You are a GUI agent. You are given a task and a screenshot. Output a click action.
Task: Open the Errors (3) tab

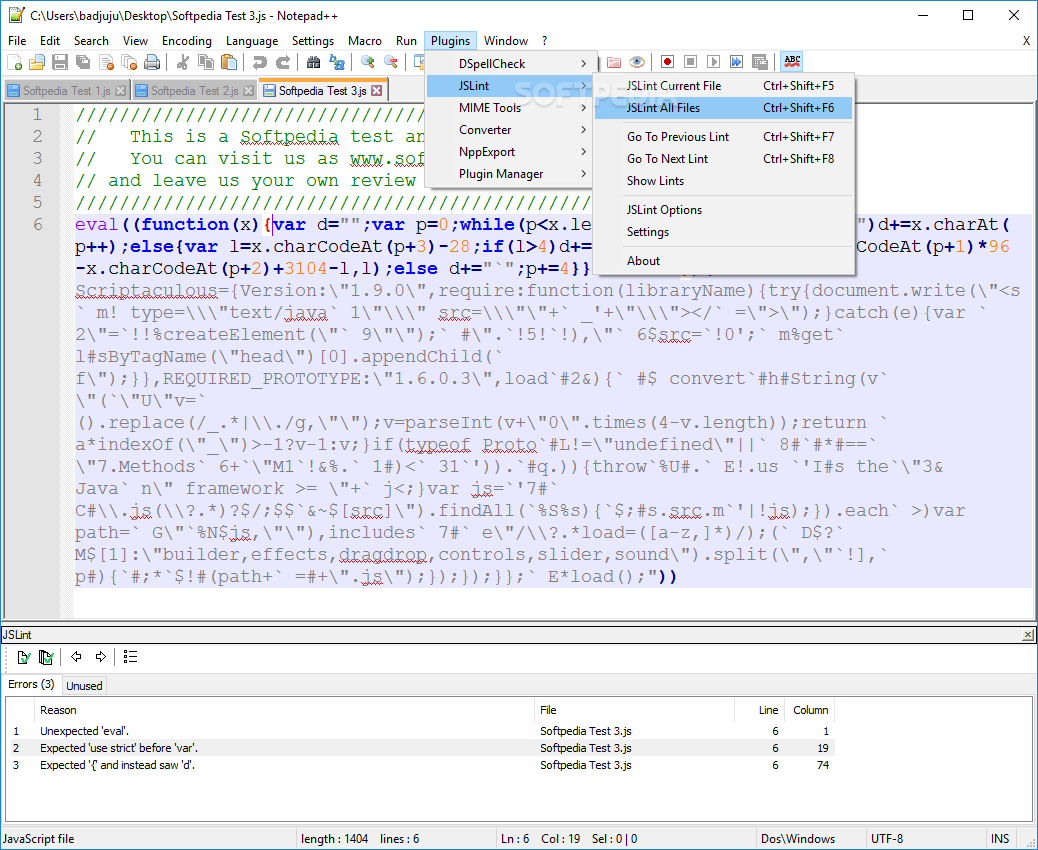click(31, 685)
